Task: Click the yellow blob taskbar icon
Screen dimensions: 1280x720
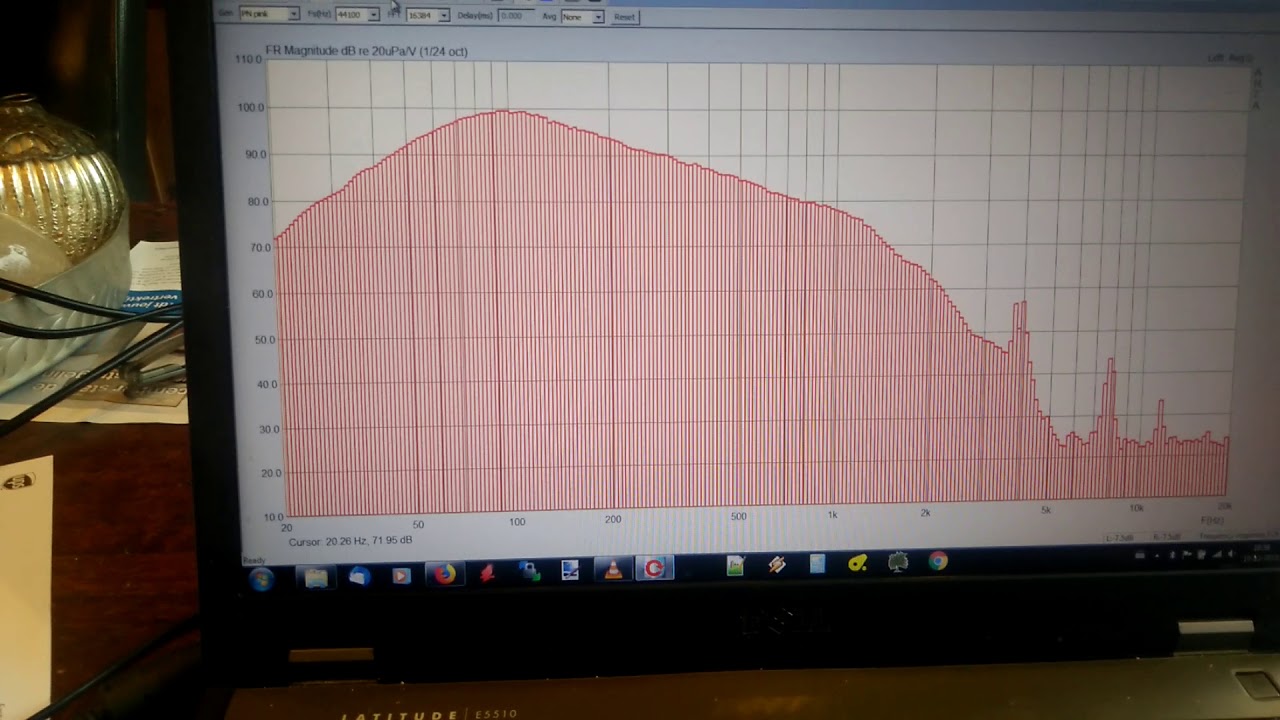Action: (x=857, y=563)
